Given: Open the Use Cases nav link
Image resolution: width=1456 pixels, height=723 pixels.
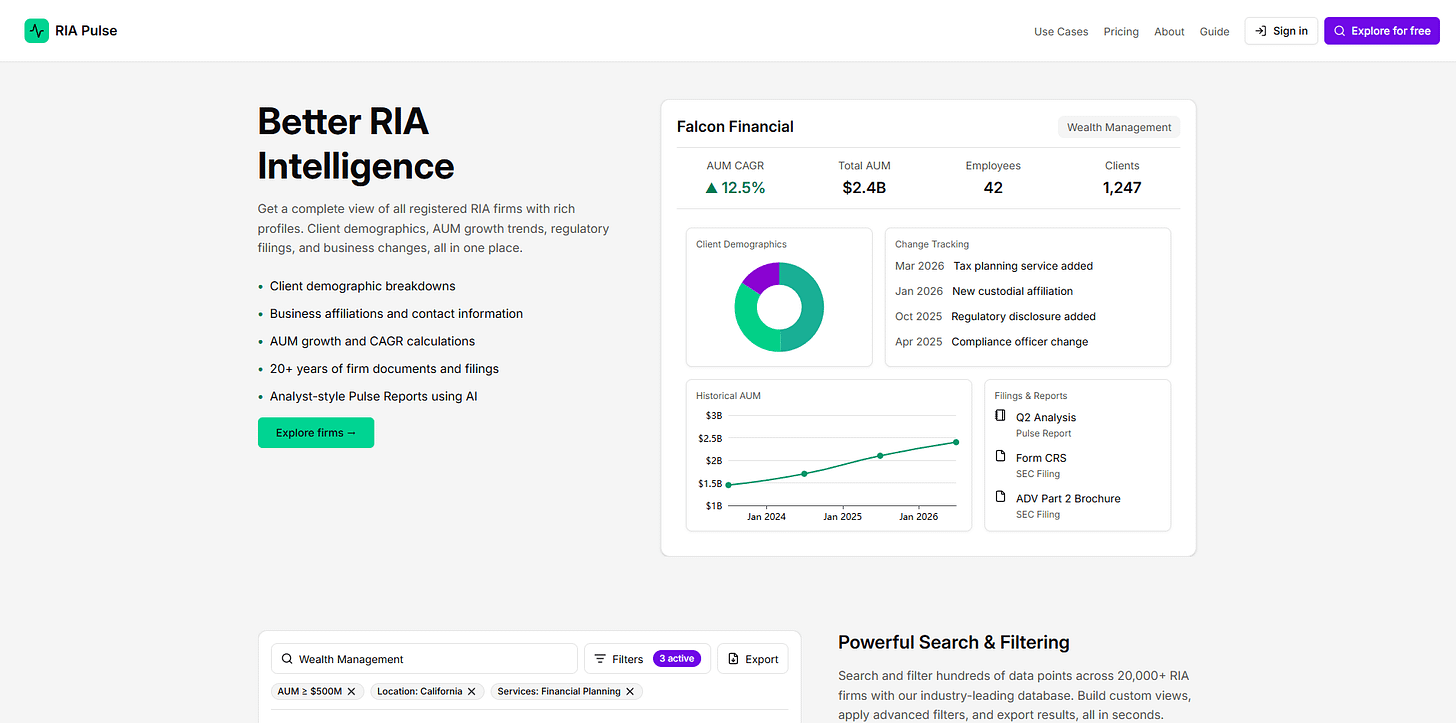Looking at the screenshot, I should point(1061,31).
